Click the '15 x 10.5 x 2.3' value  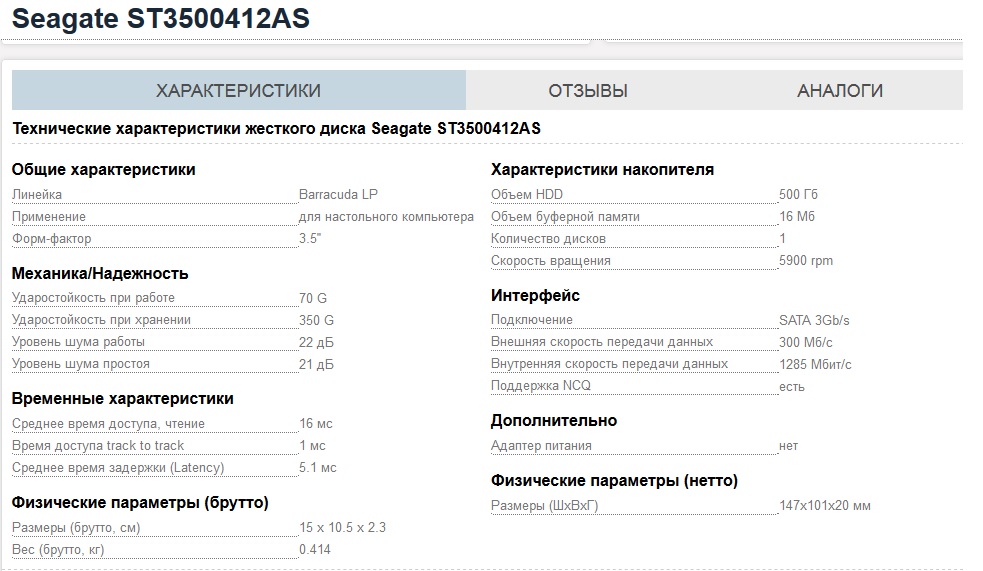point(342,528)
